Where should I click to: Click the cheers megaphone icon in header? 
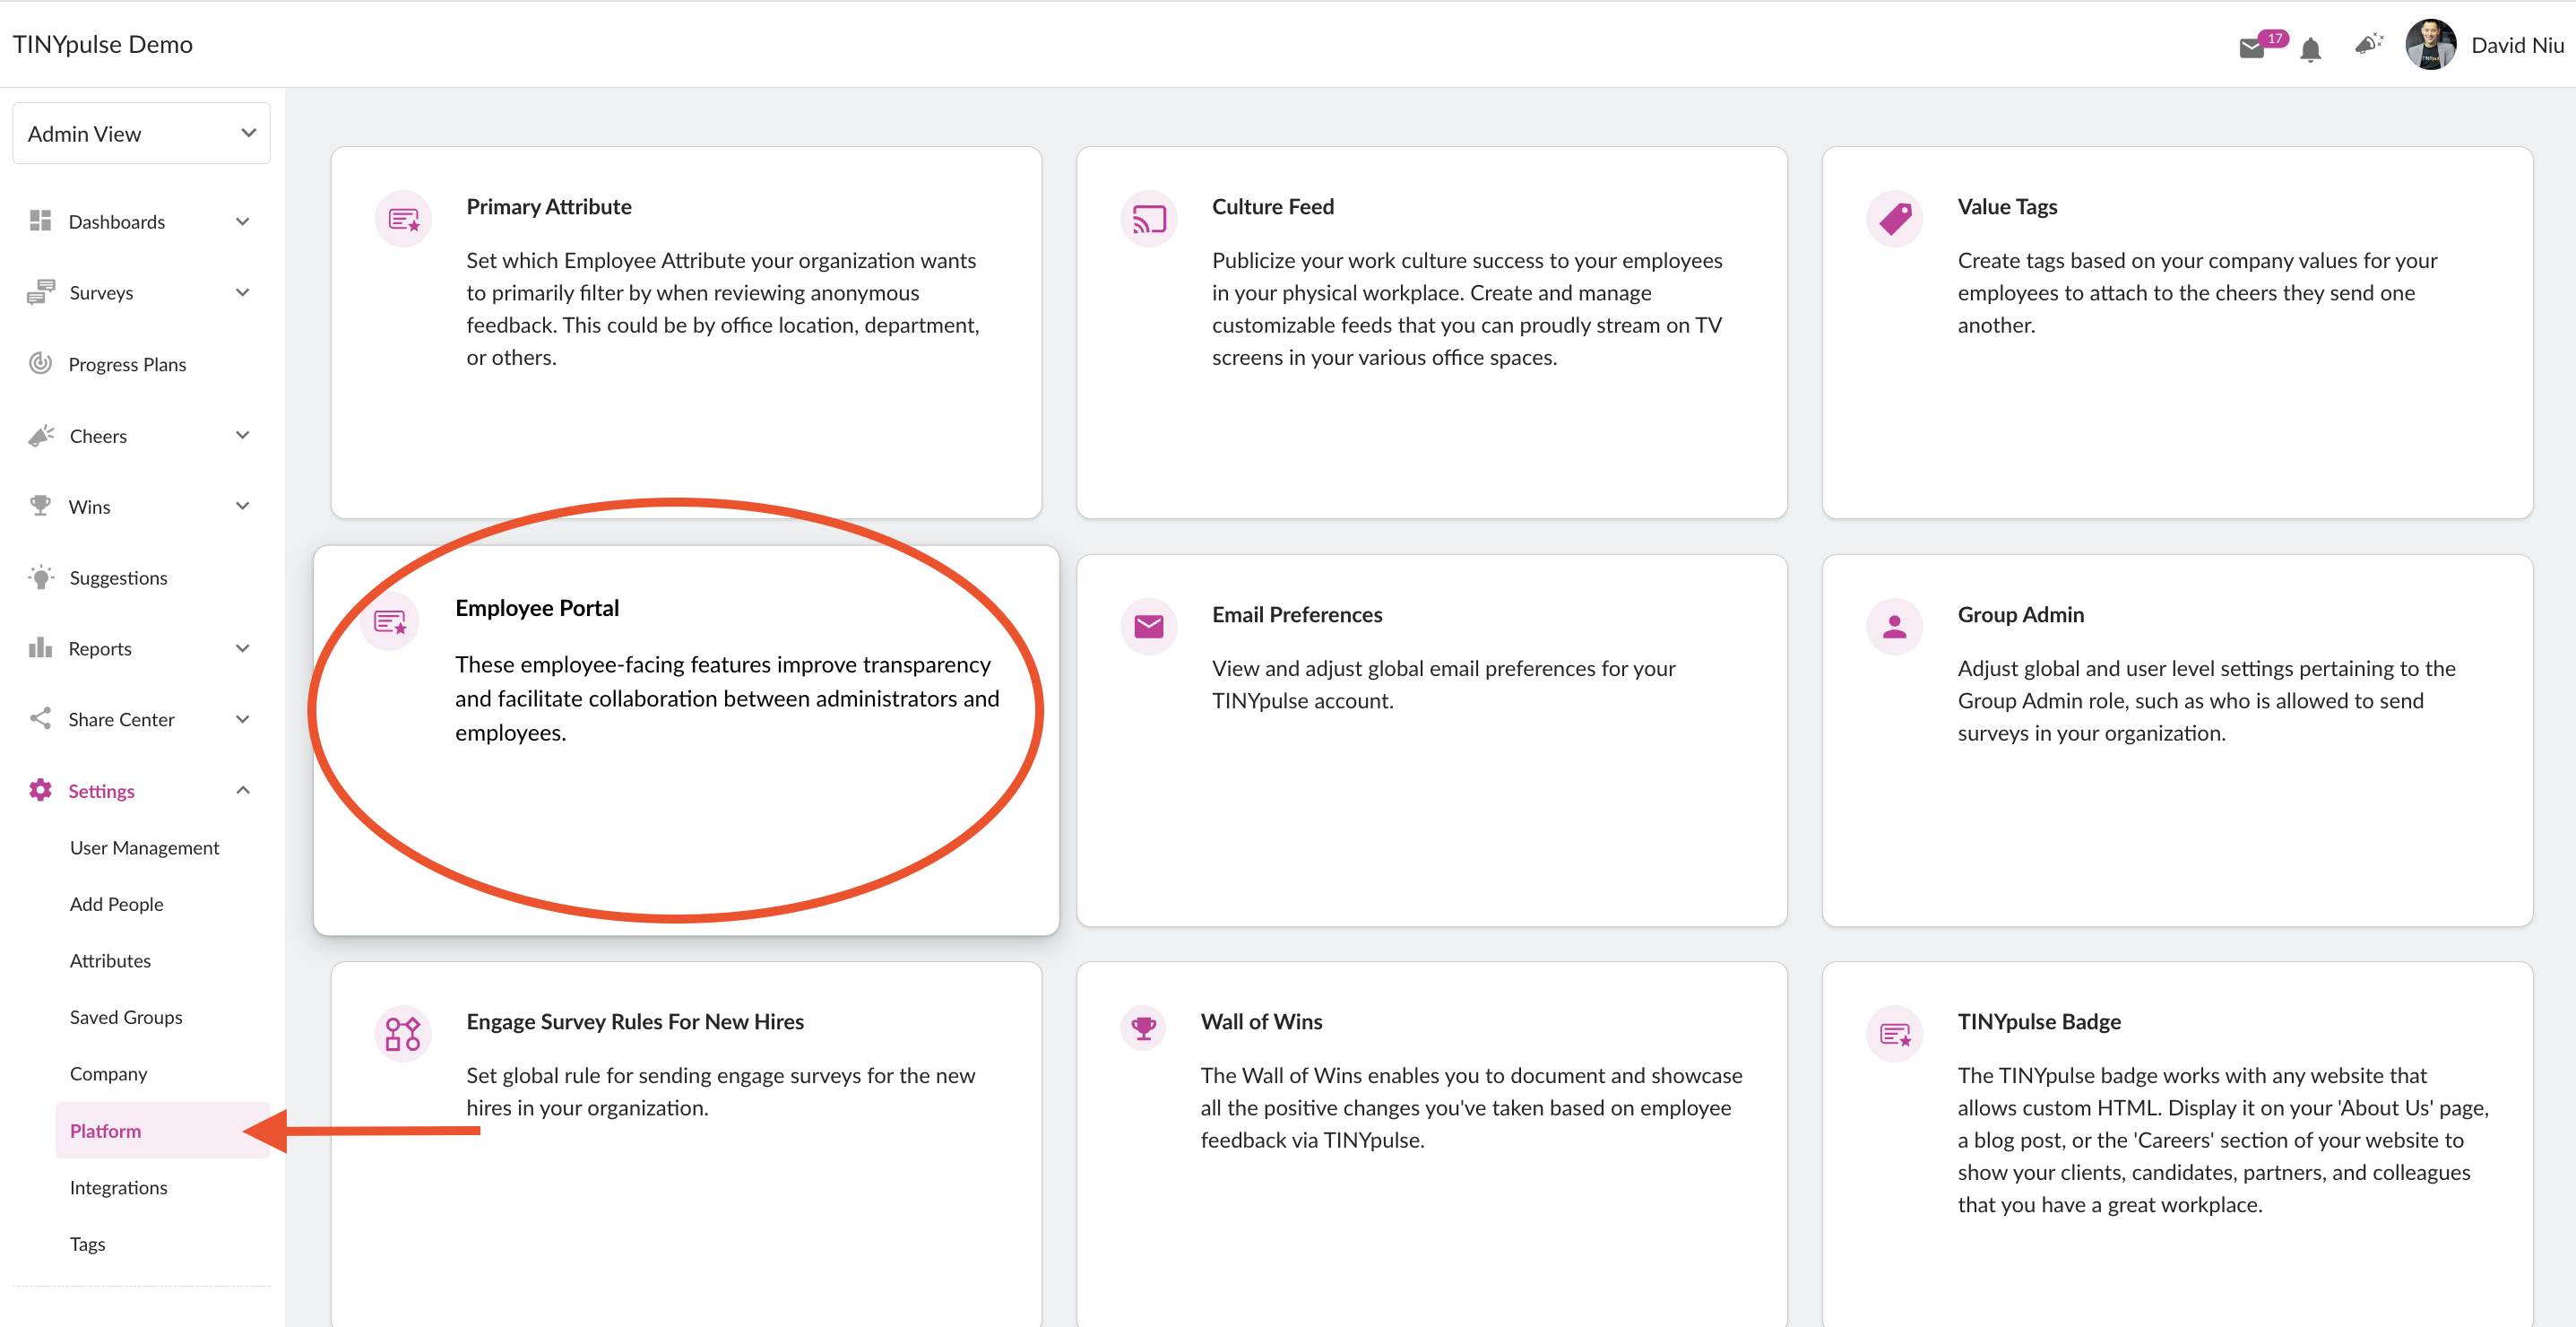click(2368, 44)
